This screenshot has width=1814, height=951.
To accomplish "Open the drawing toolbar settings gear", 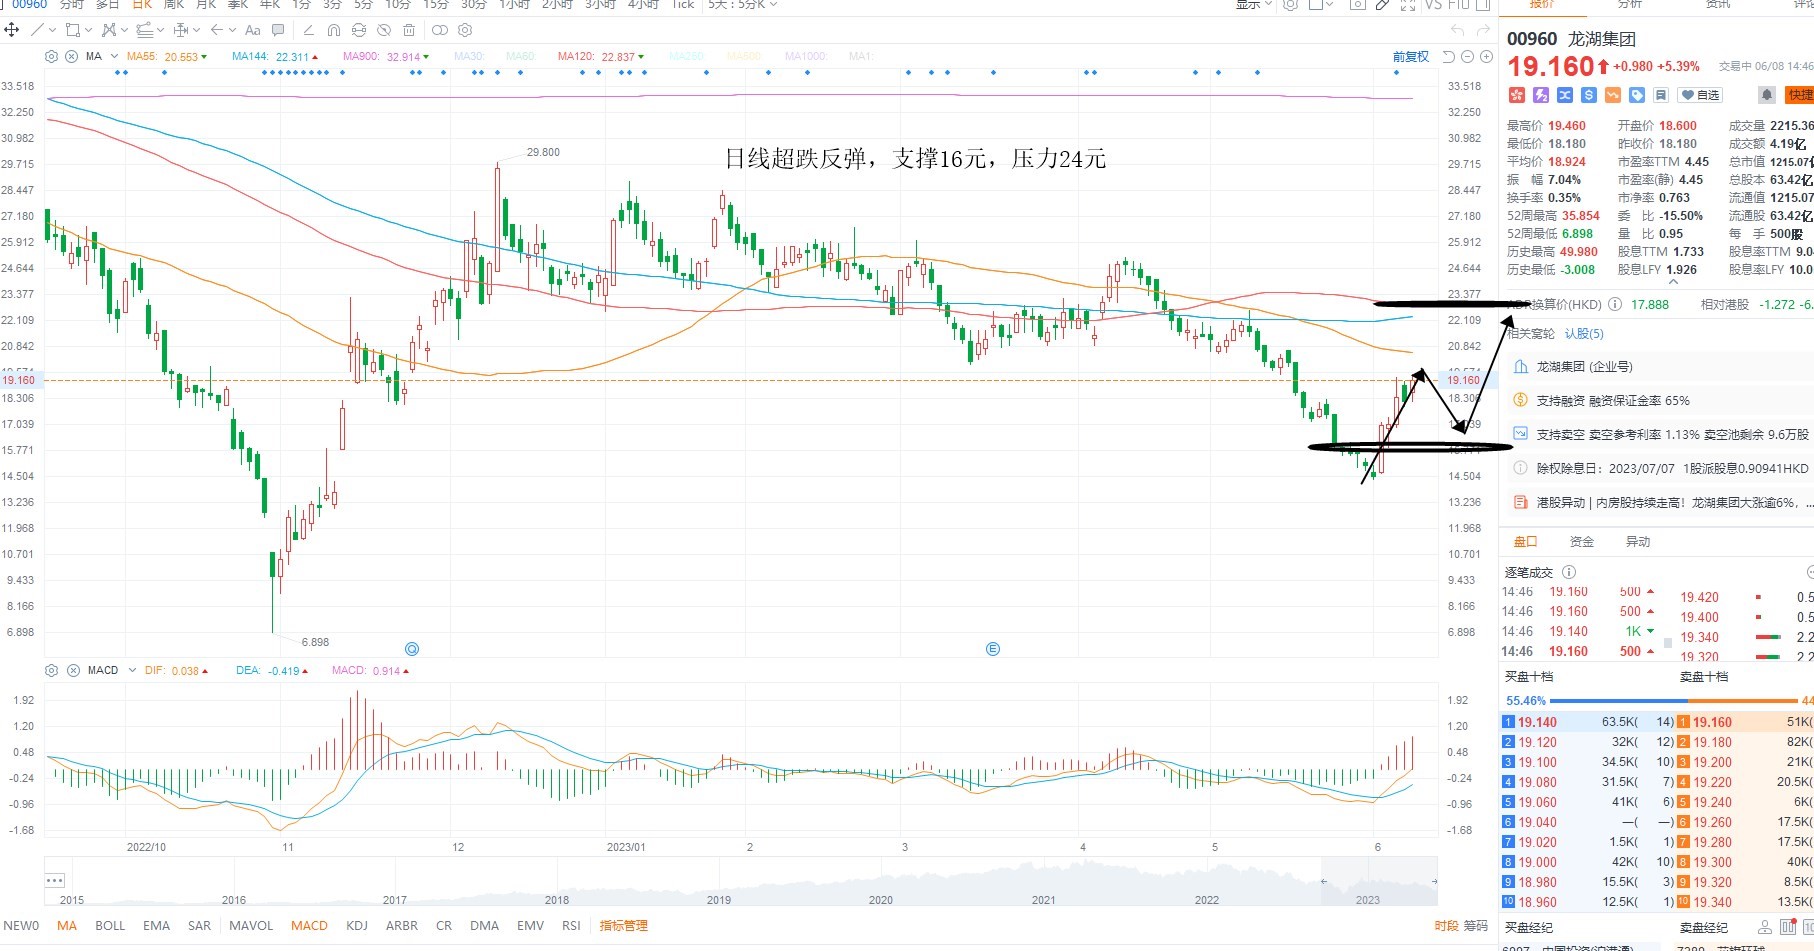I will (465, 30).
